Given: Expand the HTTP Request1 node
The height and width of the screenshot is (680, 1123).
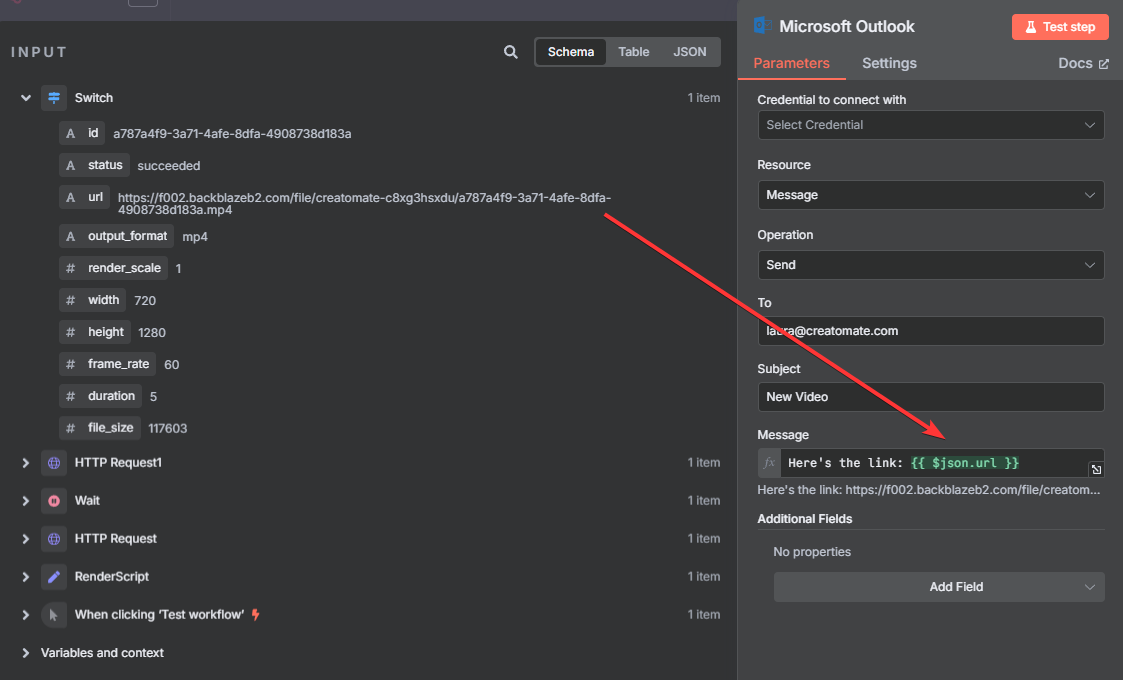Looking at the screenshot, I should [26, 463].
